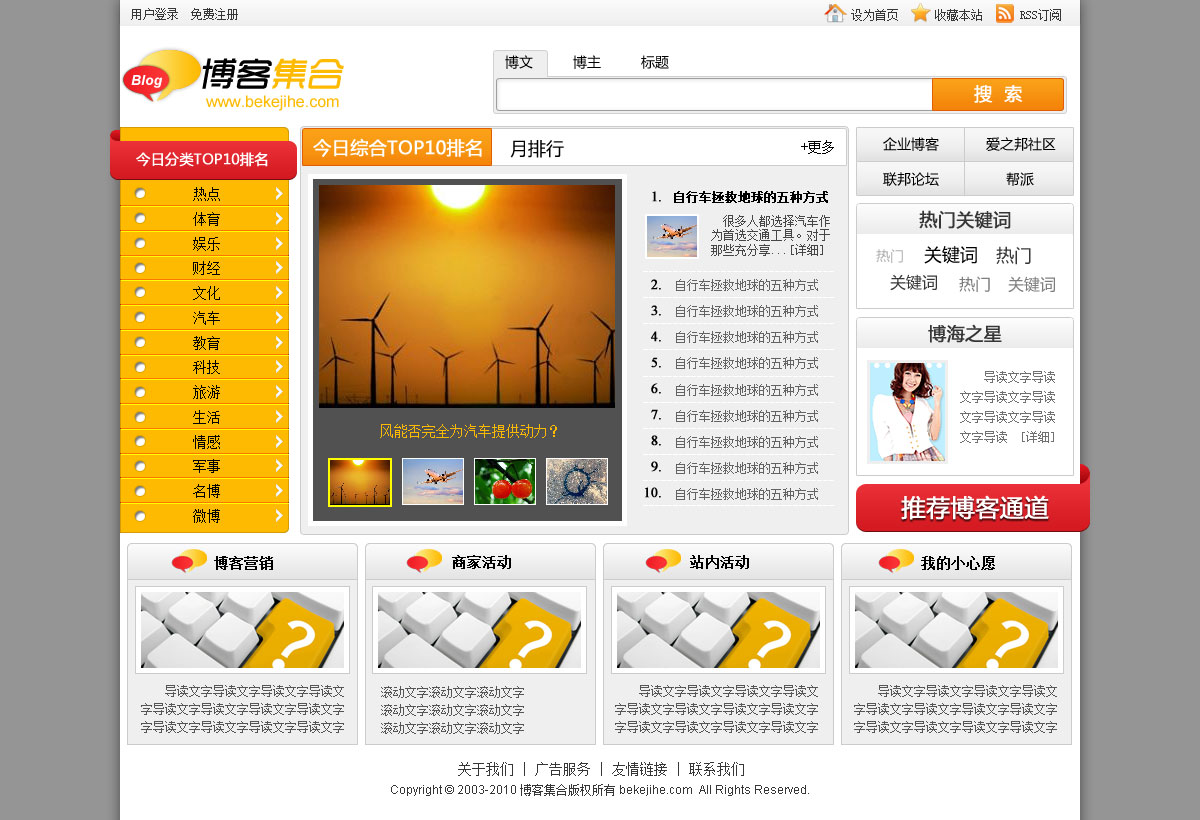This screenshot has height=820, width=1200.
Task: Open the 联邦论坛 link
Action: [911, 179]
